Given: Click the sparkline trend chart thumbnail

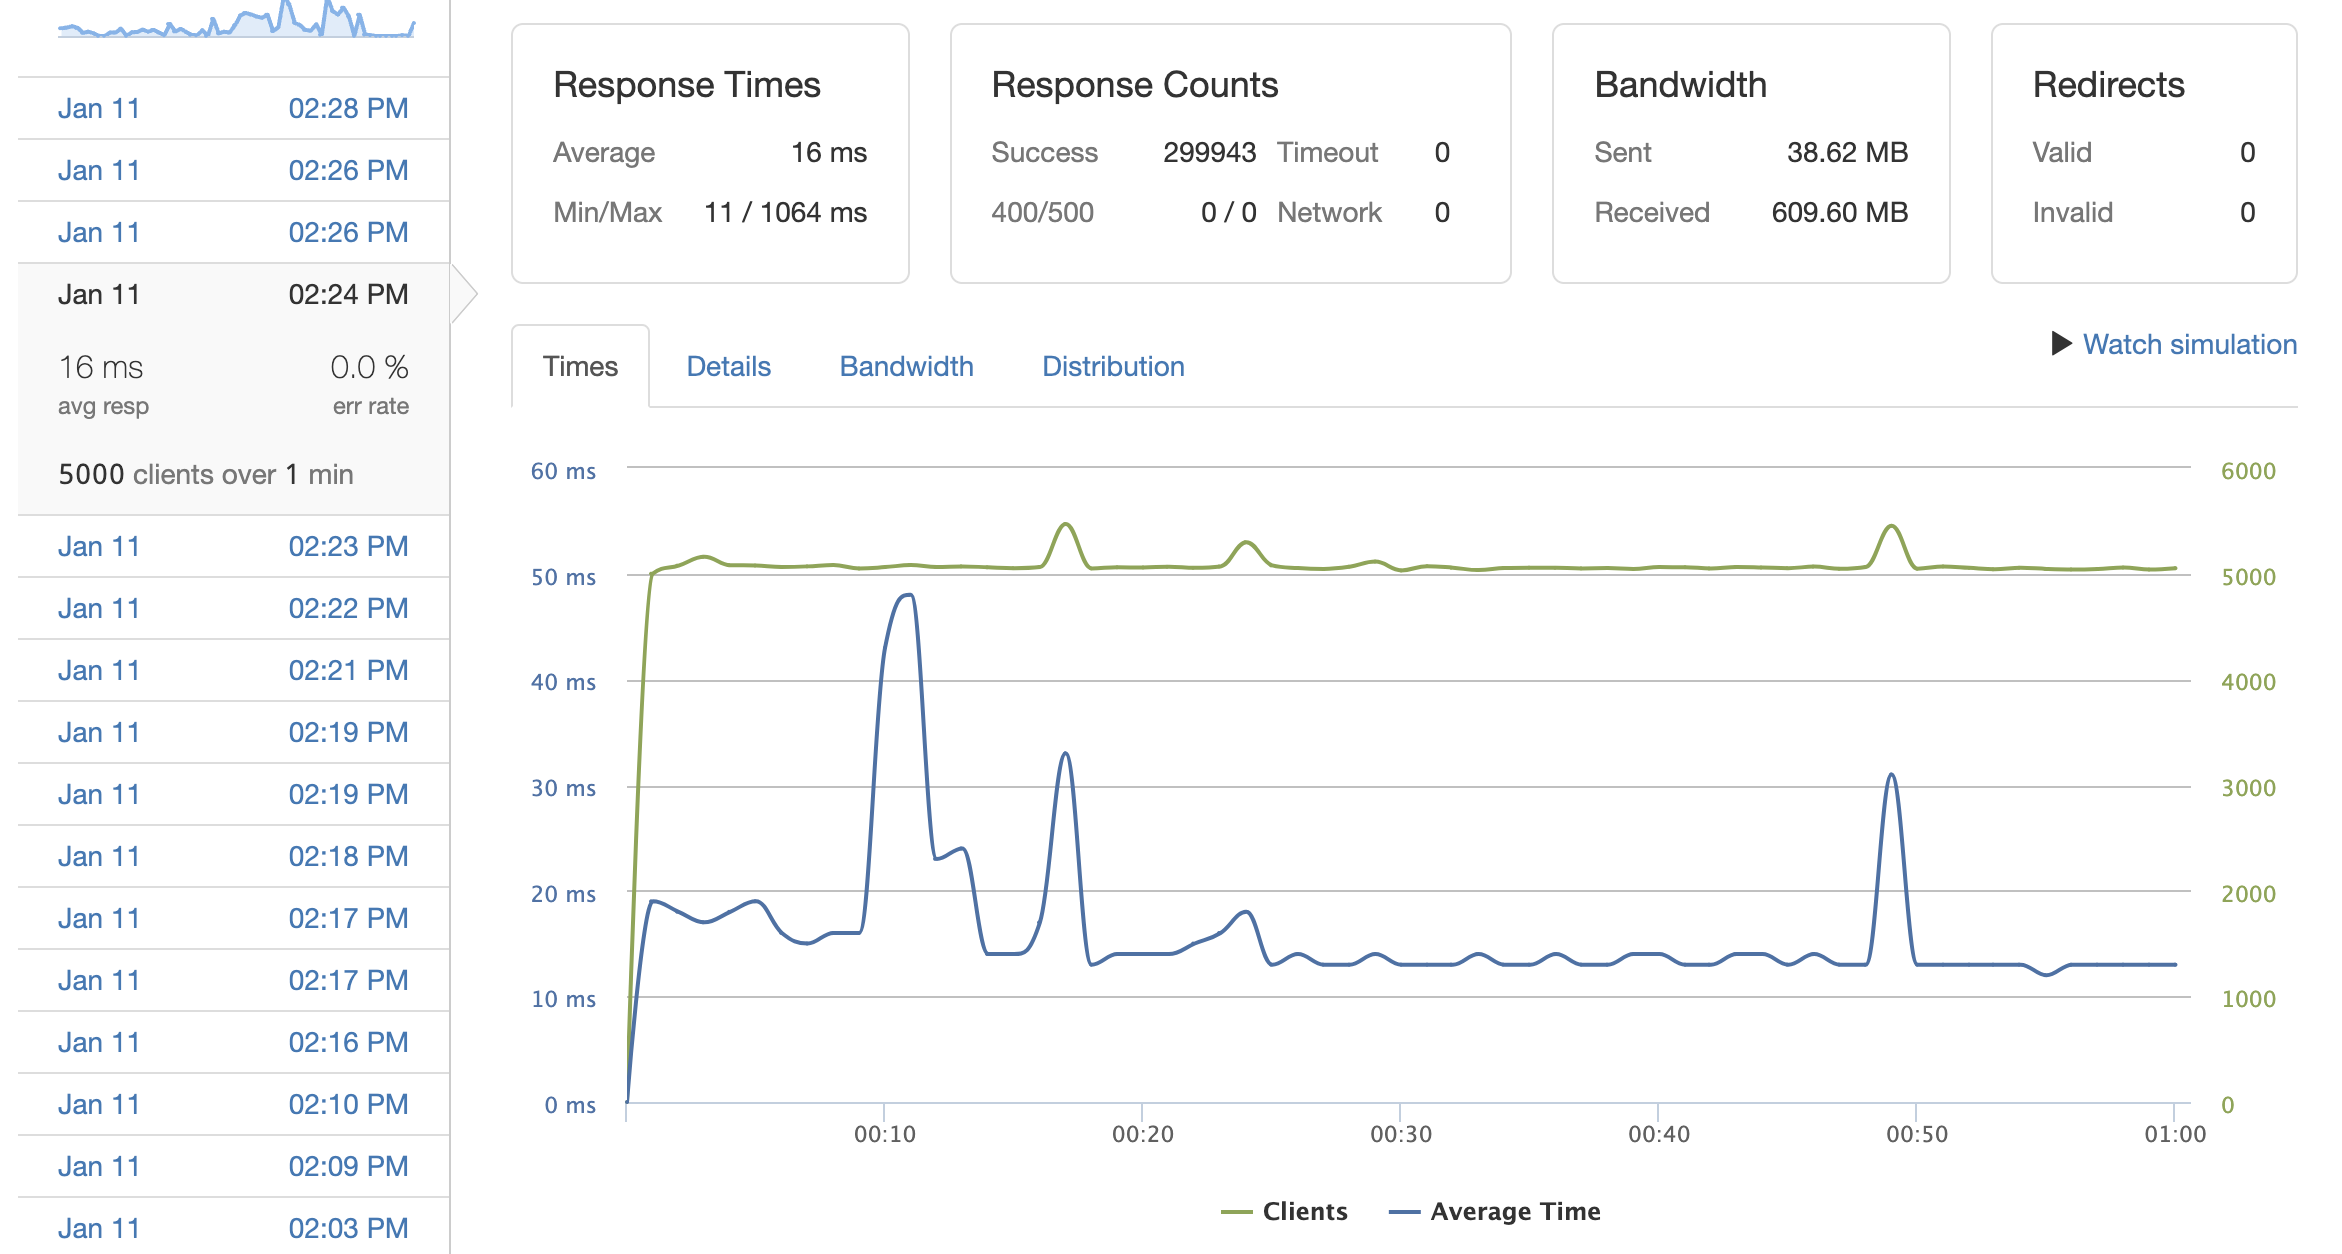Looking at the screenshot, I should click(x=236, y=20).
